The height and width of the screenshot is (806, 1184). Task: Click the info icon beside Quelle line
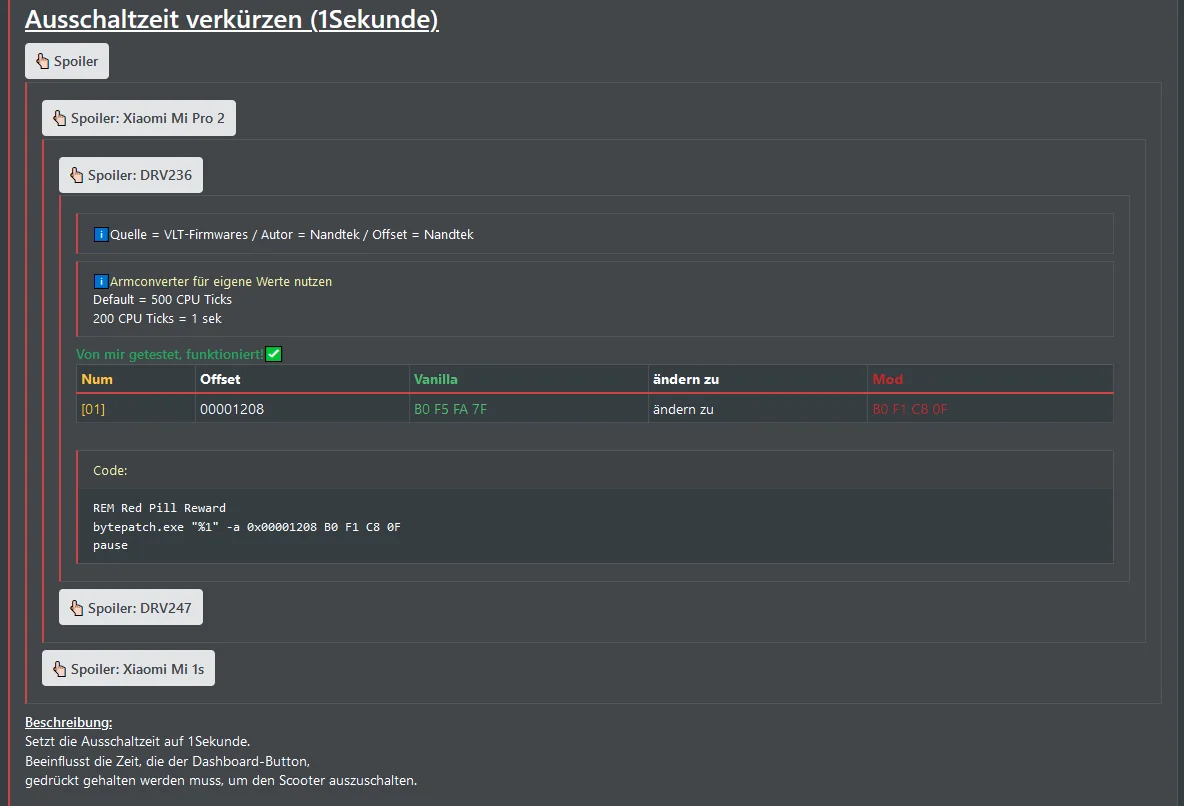pos(101,235)
